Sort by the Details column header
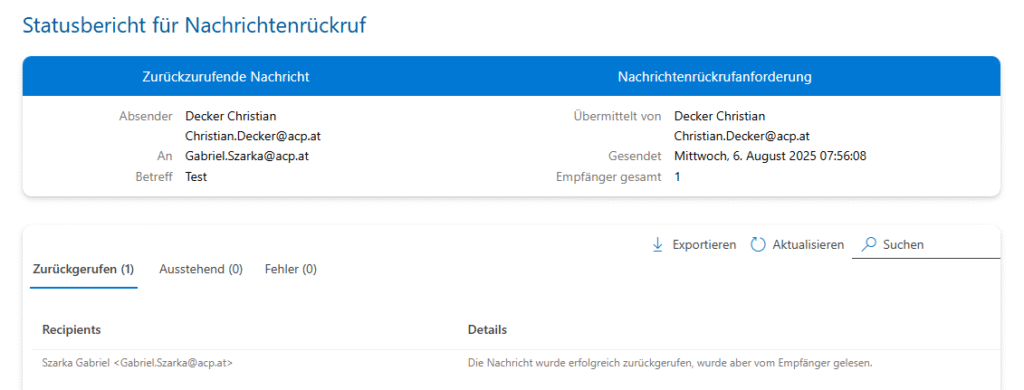The height and width of the screenshot is (390, 1024). pyautogui.click(x=487, y=330)
